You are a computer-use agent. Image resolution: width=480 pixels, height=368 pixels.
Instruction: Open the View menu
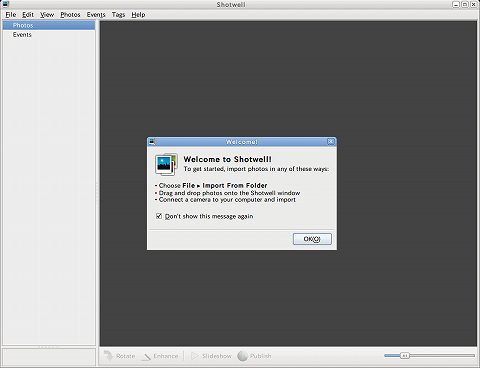47,15
